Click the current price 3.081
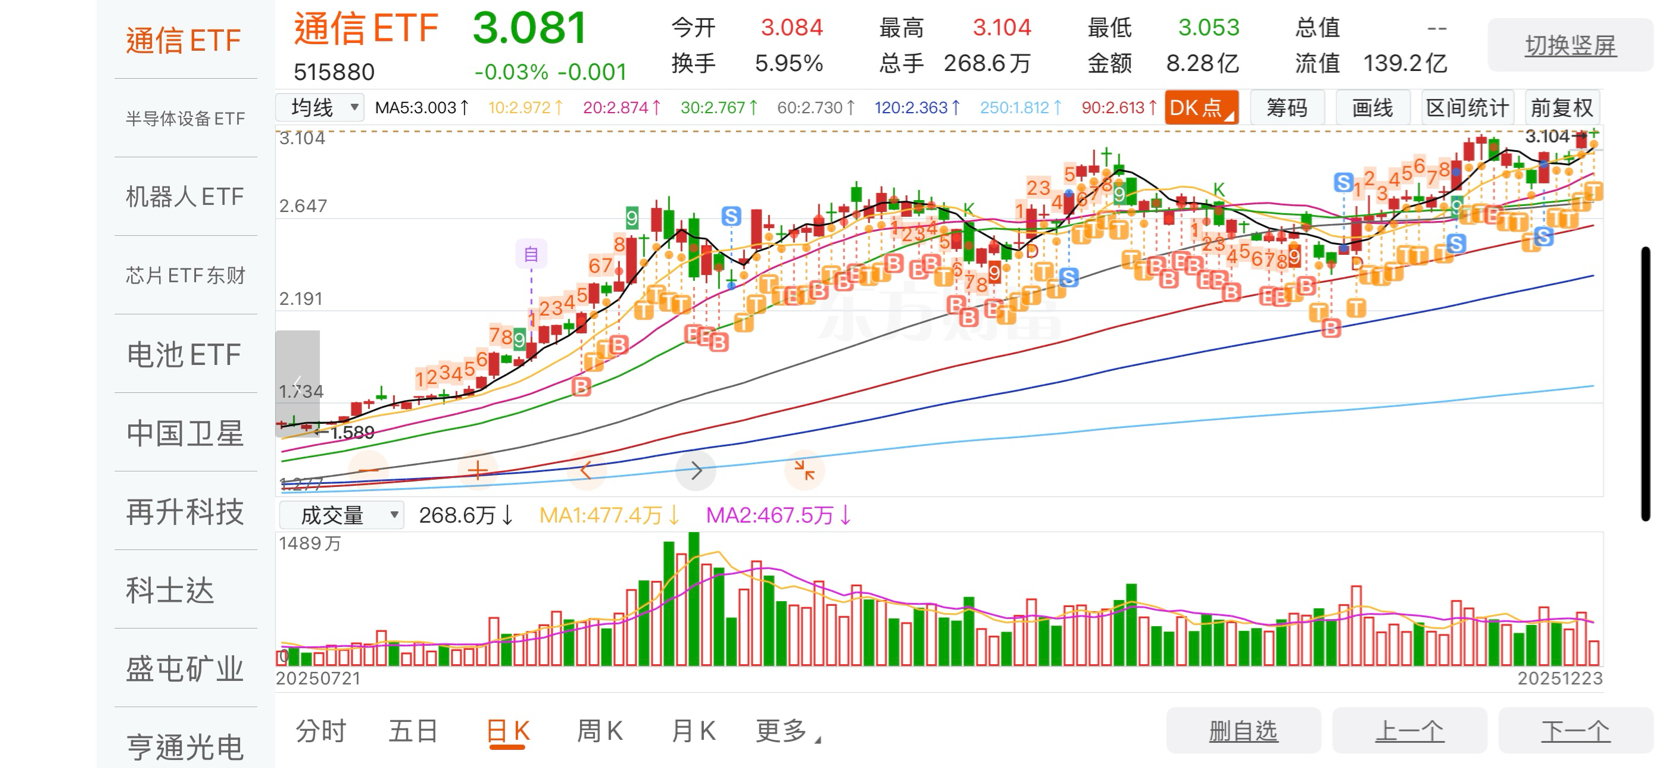Viewport: 1665px width, 768px height. [x=529, y=28]
